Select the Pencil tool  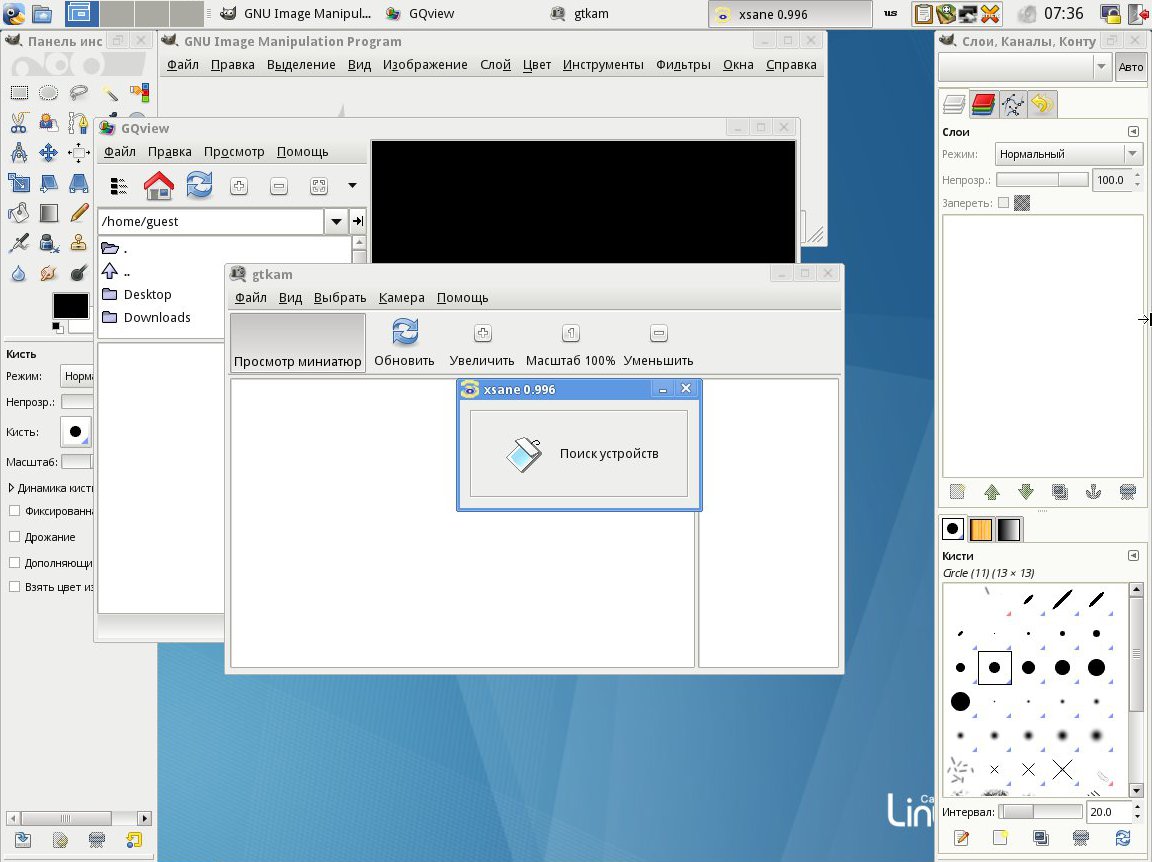click(79, 213)
